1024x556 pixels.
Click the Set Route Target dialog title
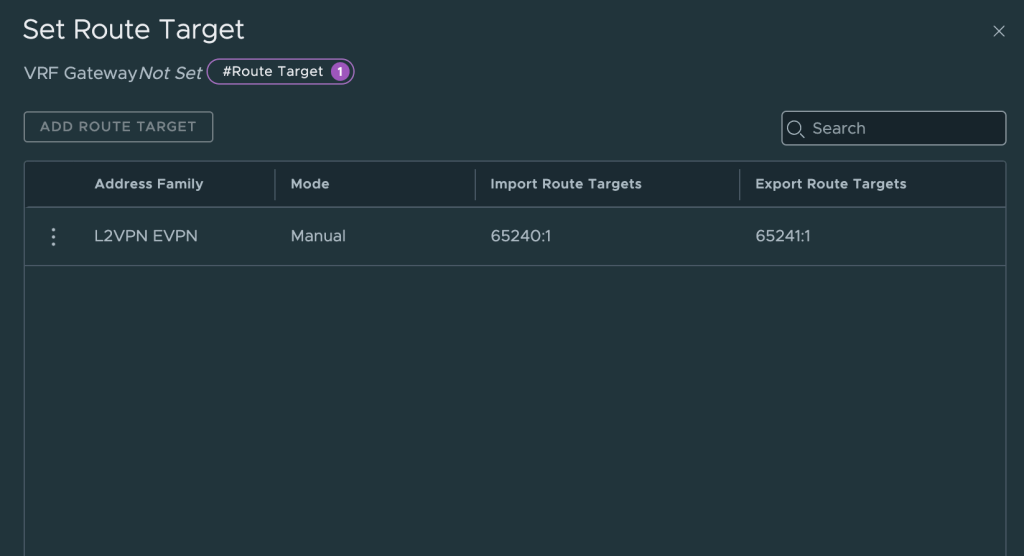133,30
